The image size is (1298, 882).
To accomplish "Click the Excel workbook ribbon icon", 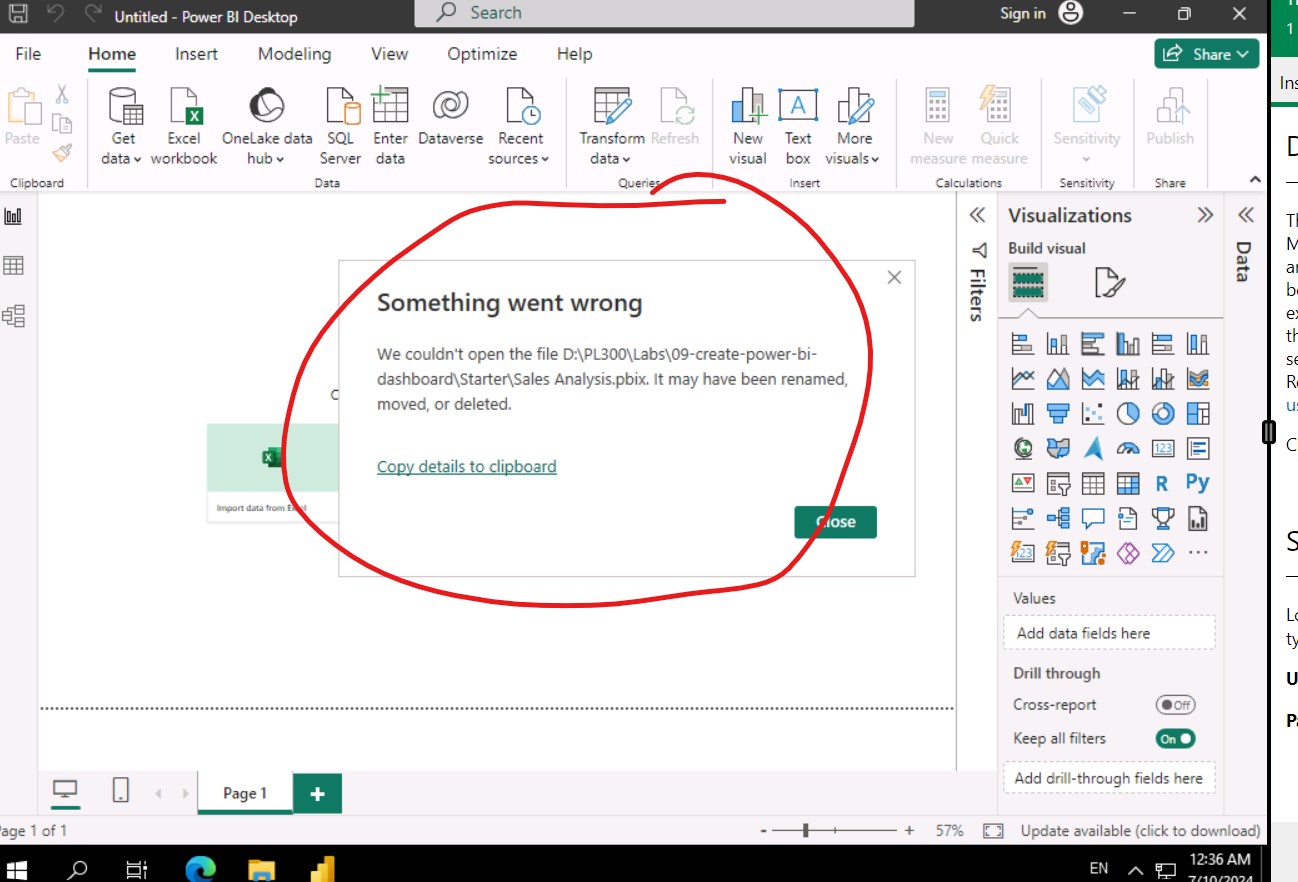I will point(184,126).
